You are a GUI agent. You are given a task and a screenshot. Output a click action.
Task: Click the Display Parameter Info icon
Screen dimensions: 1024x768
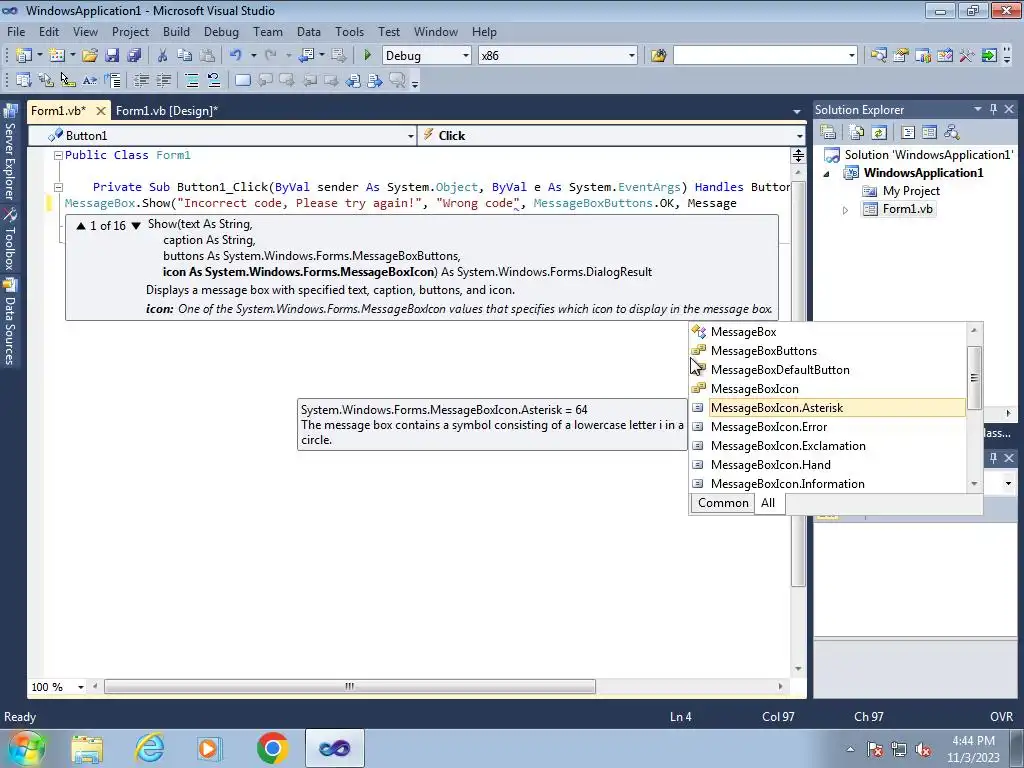[x=46, y=80]
